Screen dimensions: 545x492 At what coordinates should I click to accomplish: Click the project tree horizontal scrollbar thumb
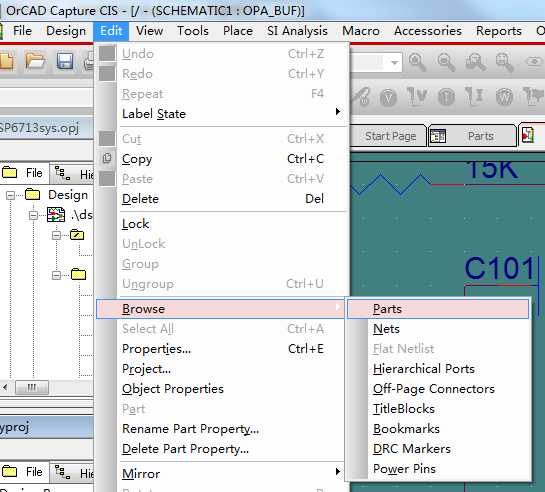pos(32,387)
